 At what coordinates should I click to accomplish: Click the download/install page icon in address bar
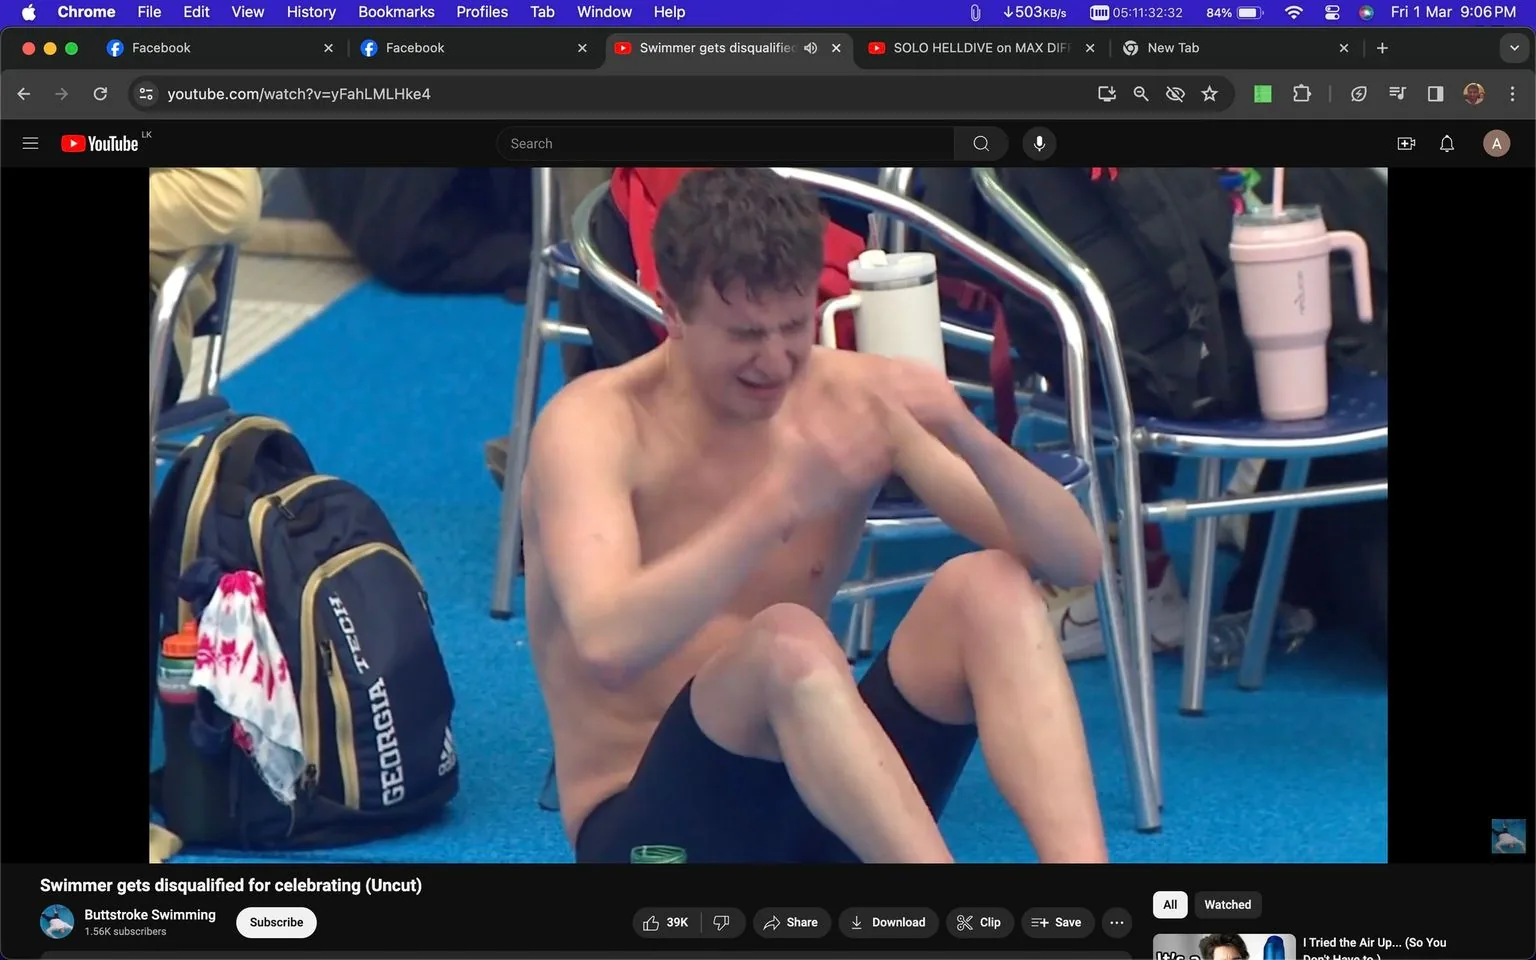click(1106, 93)
